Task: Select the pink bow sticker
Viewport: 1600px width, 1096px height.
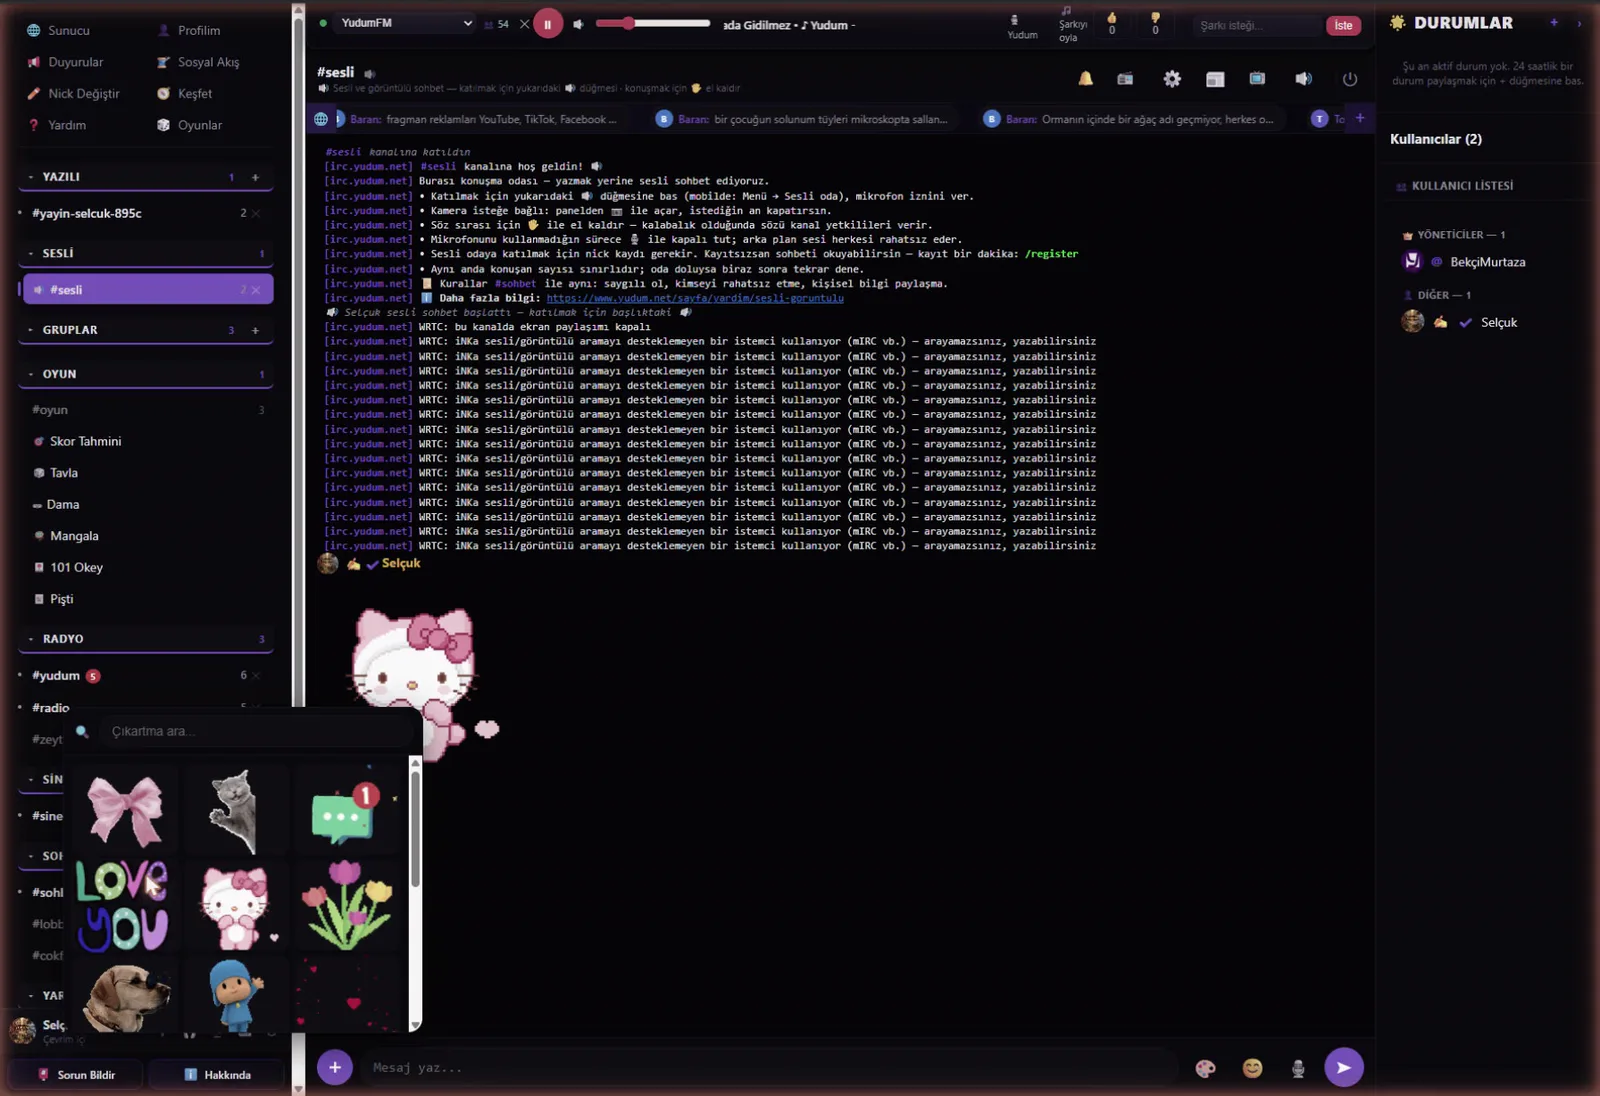Action: tap(125, 809)
